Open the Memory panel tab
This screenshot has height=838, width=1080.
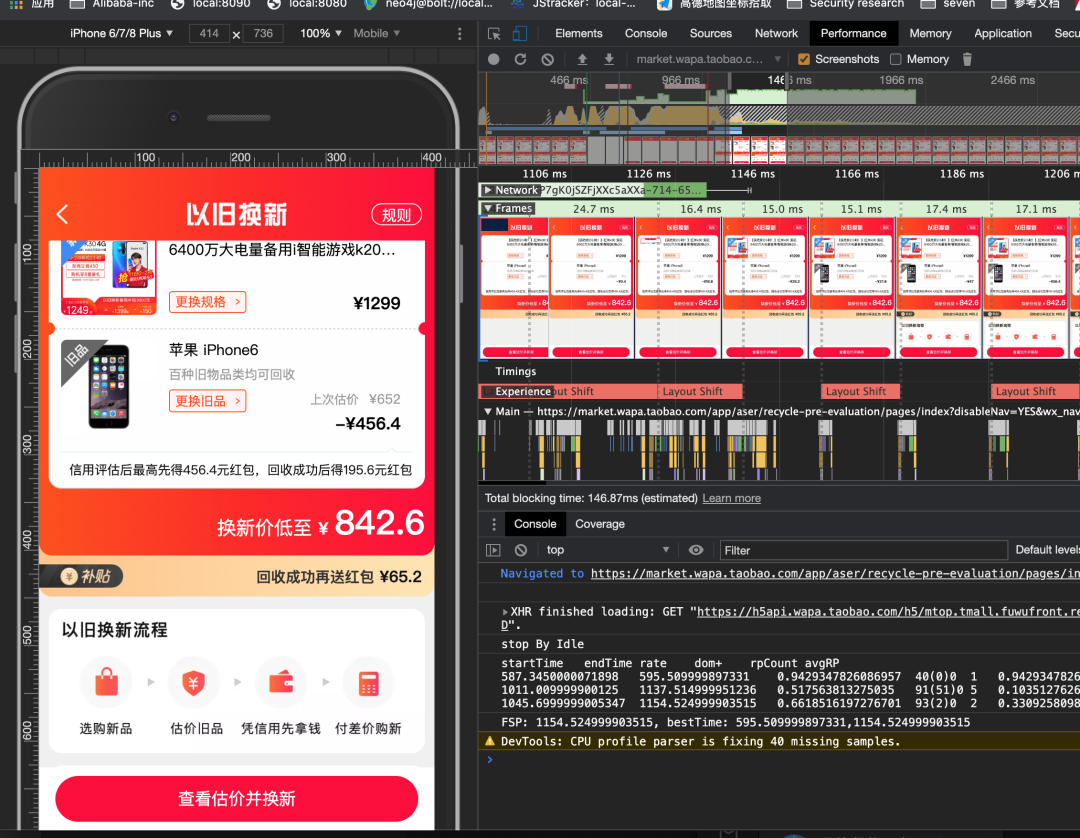(930, 33)
